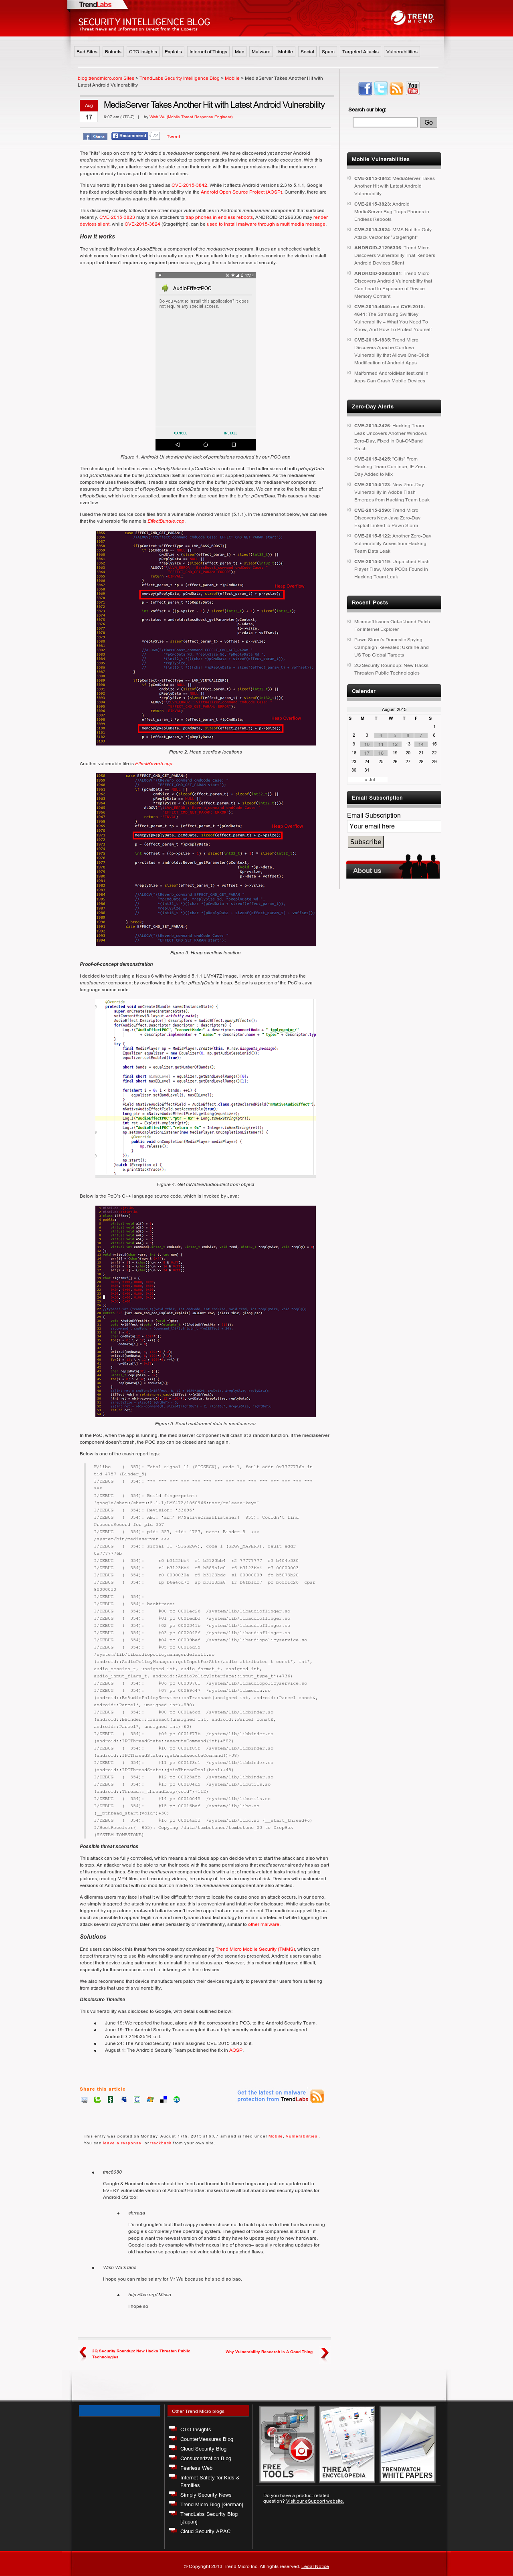This screenshot has width=513, height=2576.
Task: Open the YouTube icon in the sidebar
Action: [413, 89]
